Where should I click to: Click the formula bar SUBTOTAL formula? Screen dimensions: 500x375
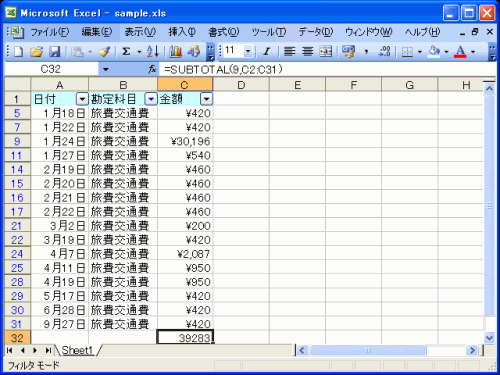tap(224, 69)
